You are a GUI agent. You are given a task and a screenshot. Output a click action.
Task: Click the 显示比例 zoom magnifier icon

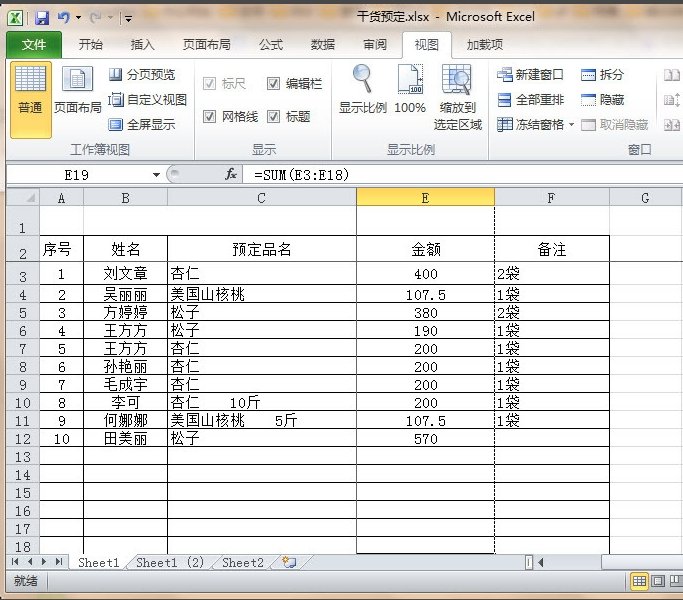coord(362,79)
